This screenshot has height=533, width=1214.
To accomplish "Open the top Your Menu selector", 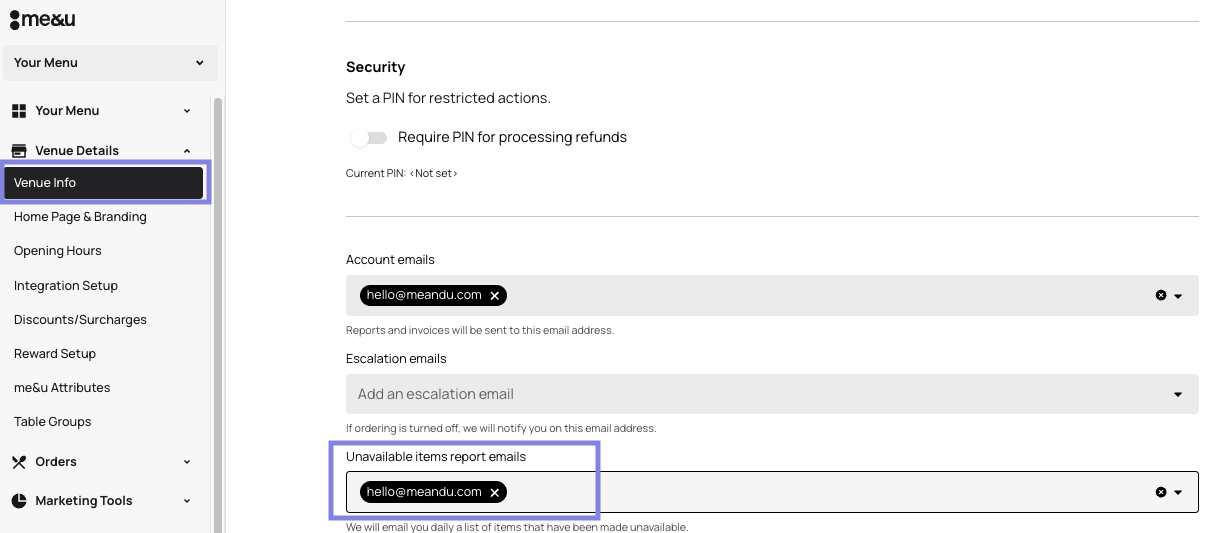I will point(110,63).
